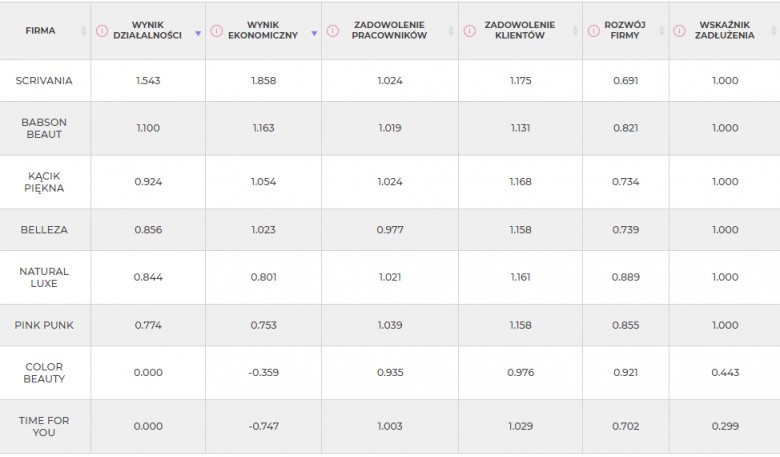Image resolution: width=780 pixels, height=457 pixels.
Task: Sort by Zadowolenie Pracowników arrows
Action: click(x=451, y=31)
